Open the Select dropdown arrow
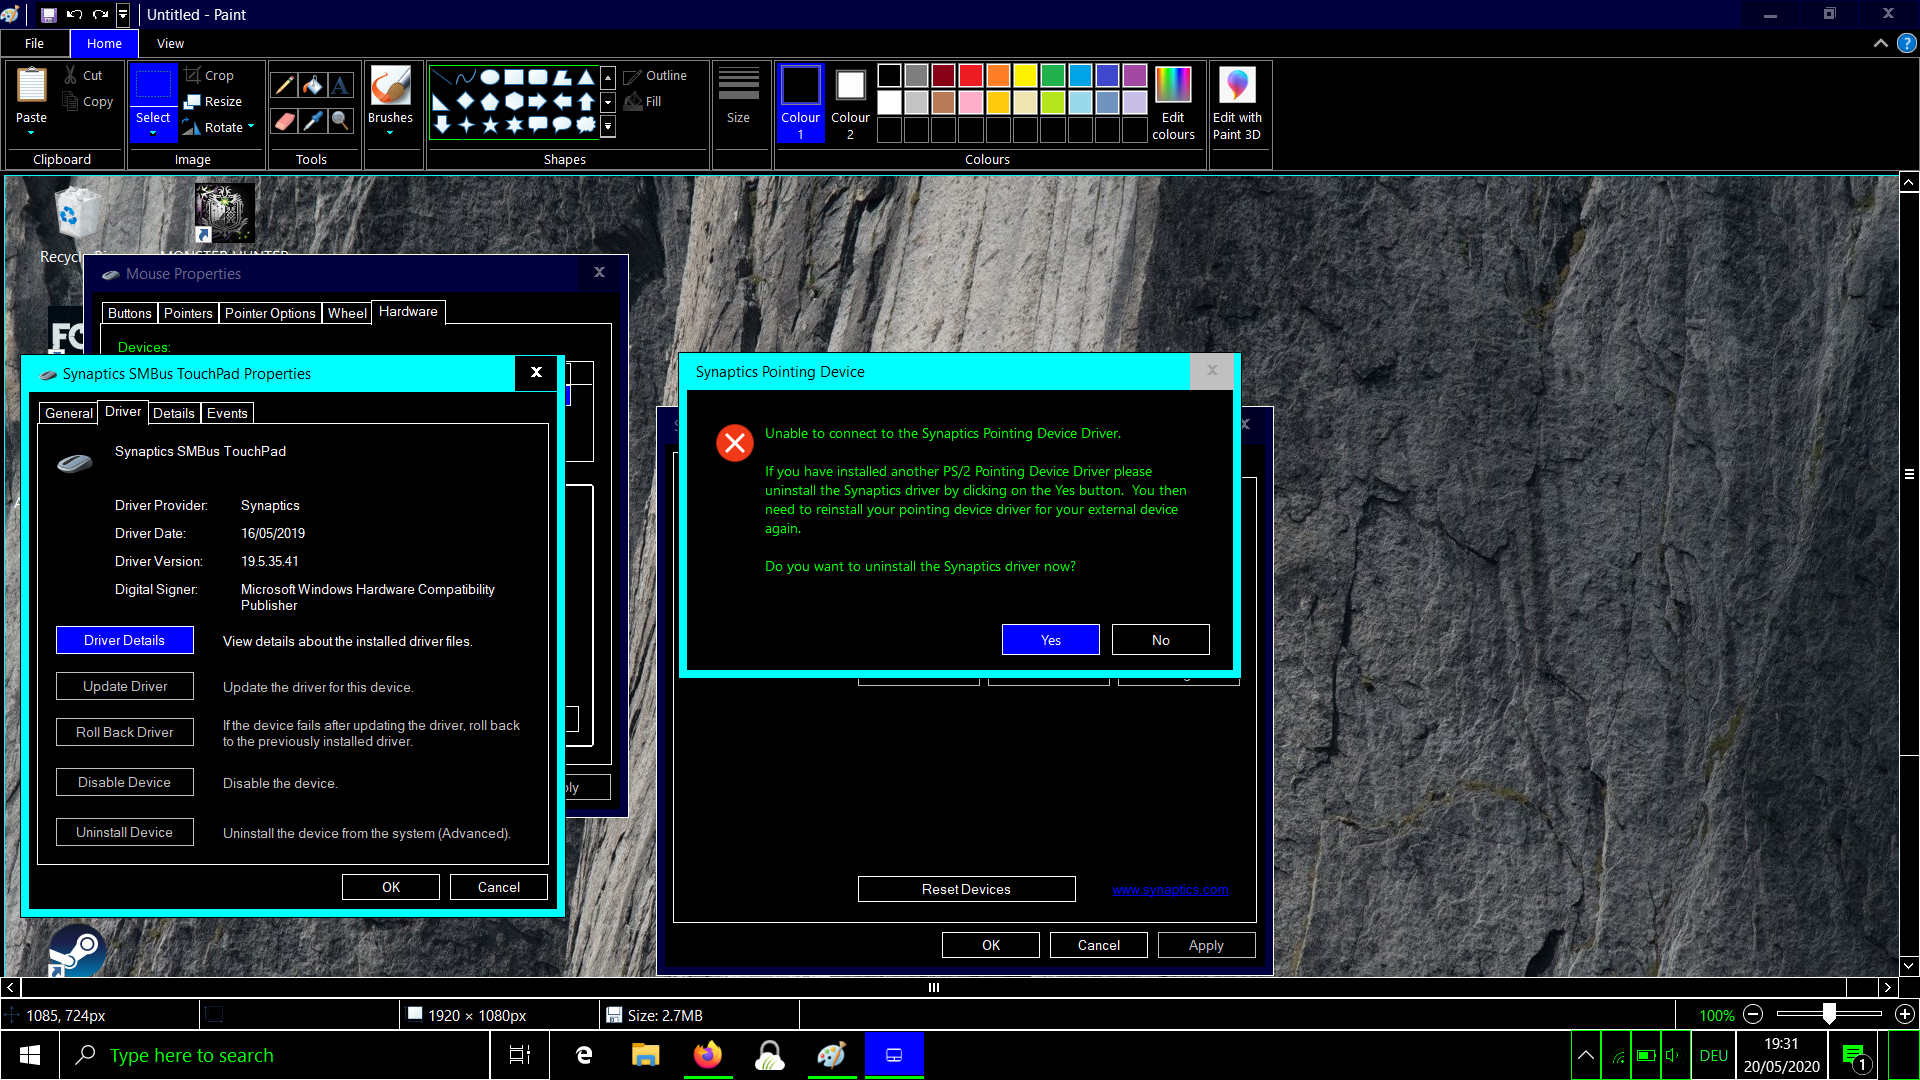The image size is (1920, 1080). click(x=153, y=133)
